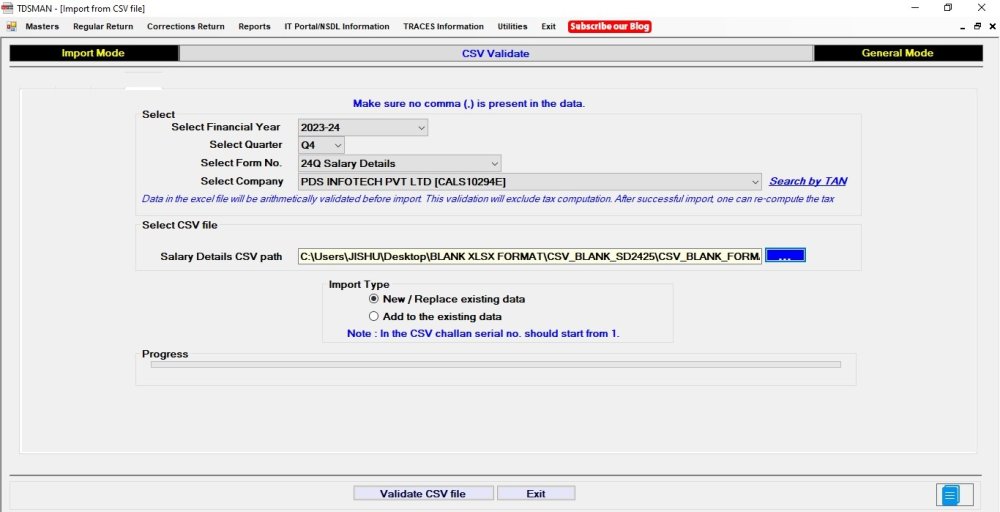Viewport: 1000px width, 512px height.
Task: Click the Validate CSV file button
Action: coord(423,494)
